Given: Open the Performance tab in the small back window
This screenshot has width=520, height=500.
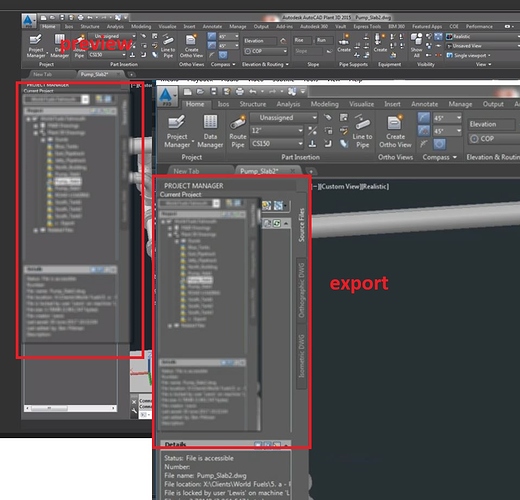Looking at the screenshot, I should pos(479,26).
